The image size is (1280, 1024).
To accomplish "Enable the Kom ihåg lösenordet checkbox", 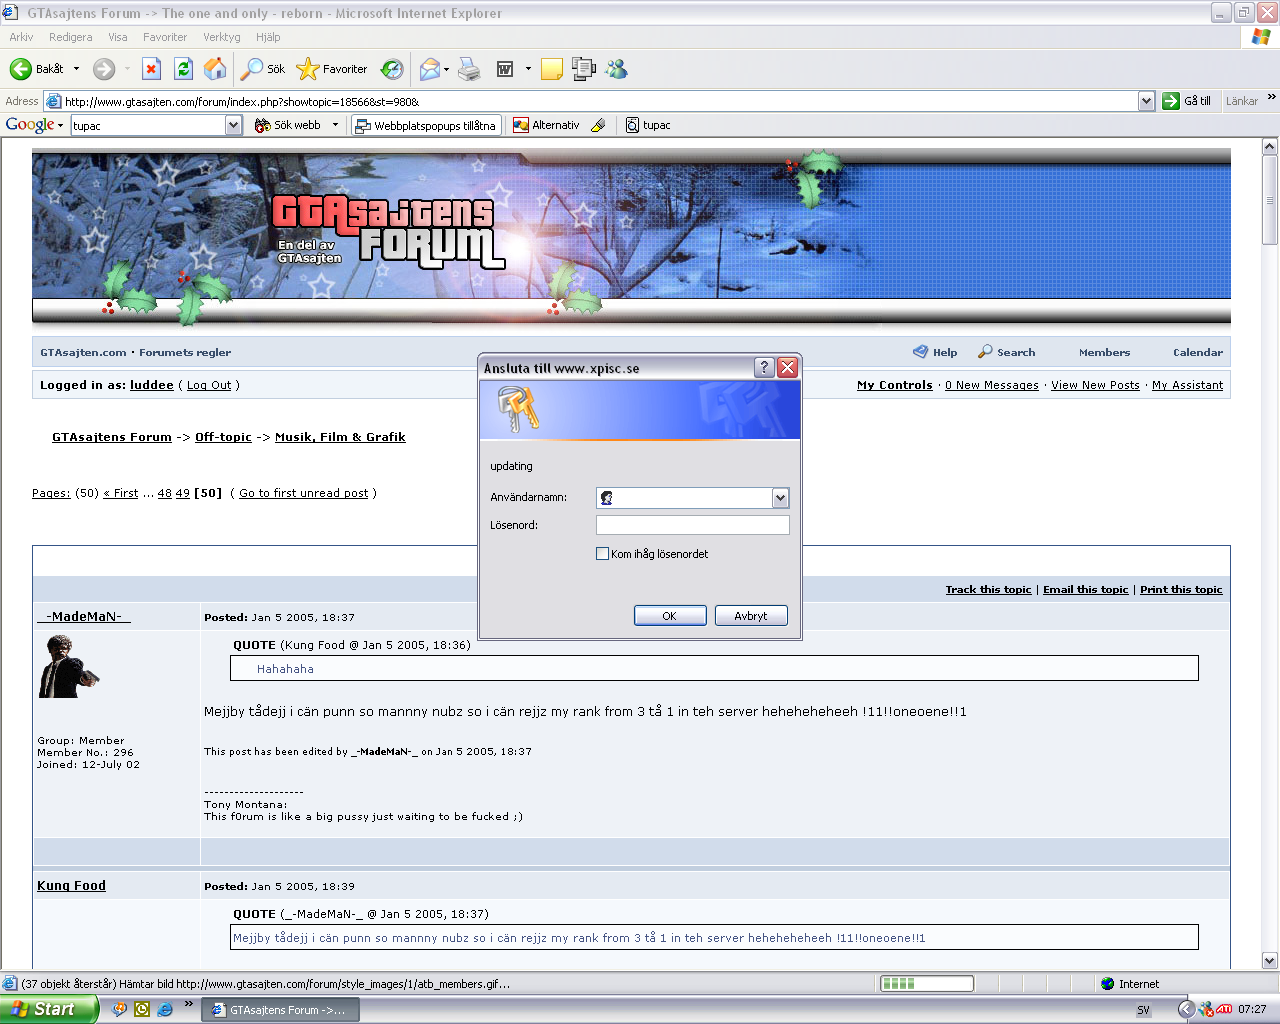I will point(602,554).
